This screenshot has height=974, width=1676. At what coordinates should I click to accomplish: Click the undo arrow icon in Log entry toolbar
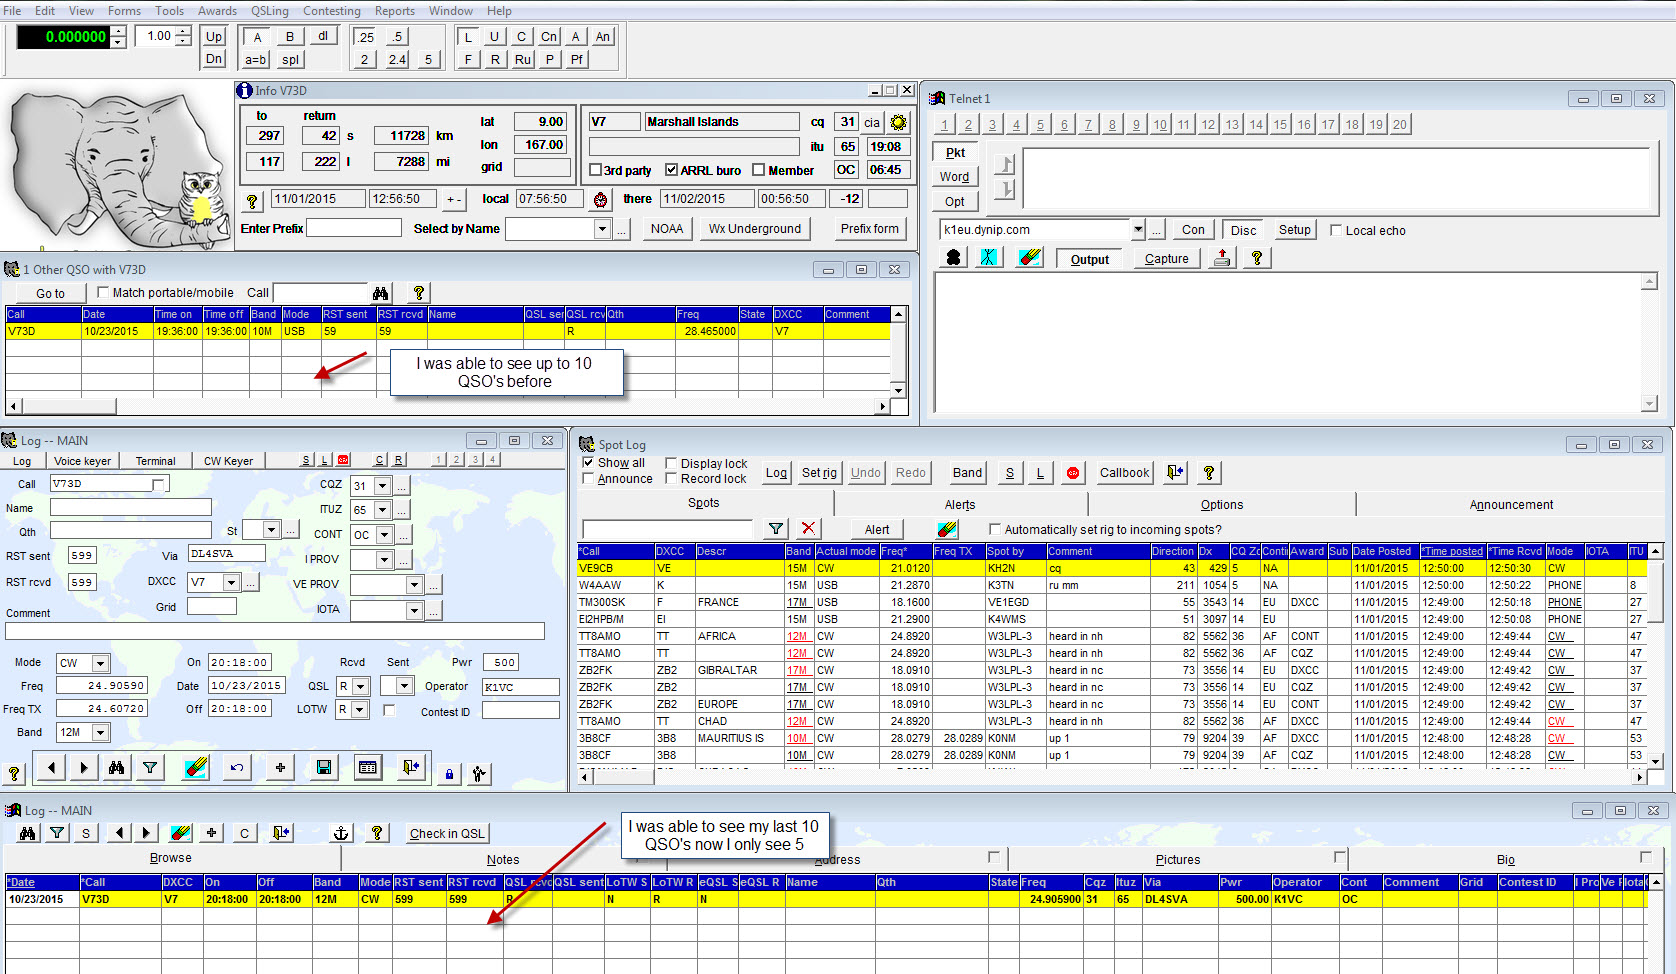(x=237, y=767)
